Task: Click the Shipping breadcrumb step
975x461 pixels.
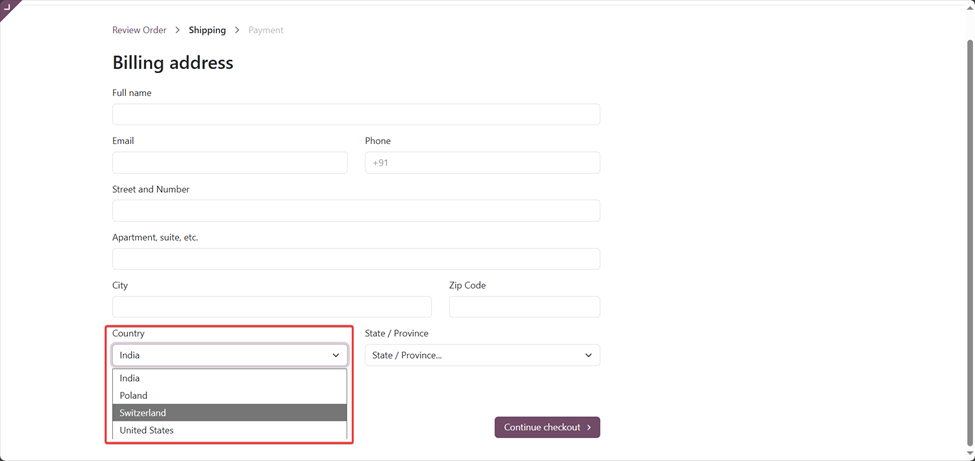Action: click(207, 30)
